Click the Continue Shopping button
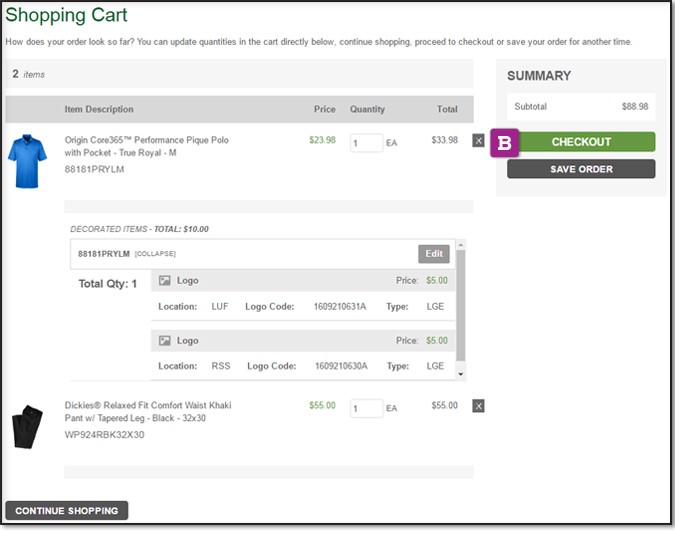This screenshot has height=535, width=675. click(x=67, y=511)
